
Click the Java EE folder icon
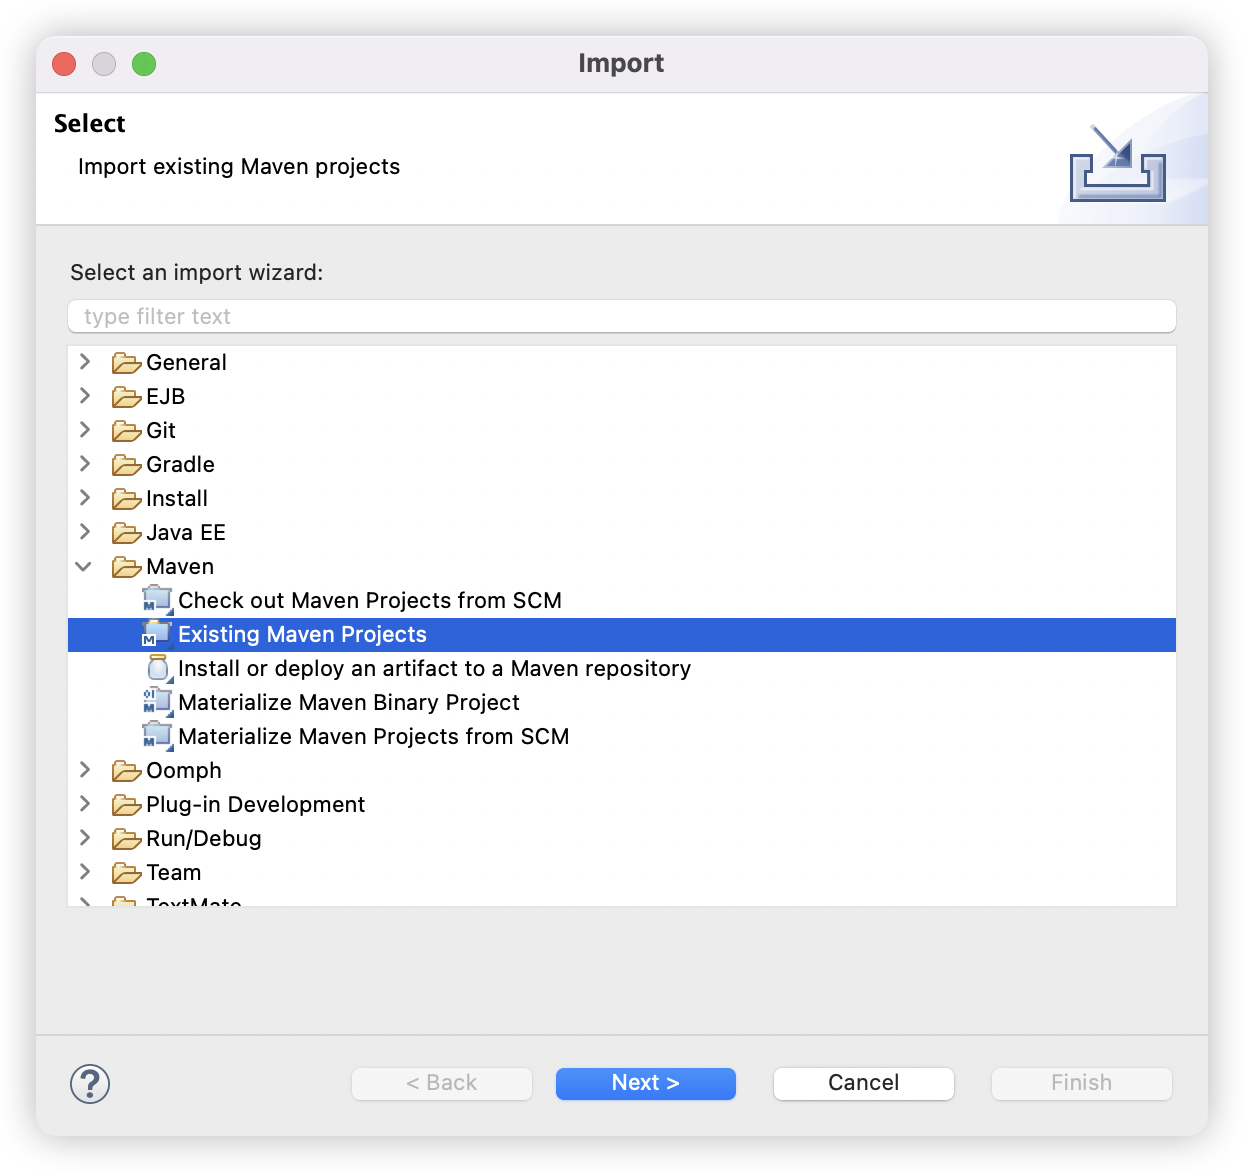tap(126, 533)
